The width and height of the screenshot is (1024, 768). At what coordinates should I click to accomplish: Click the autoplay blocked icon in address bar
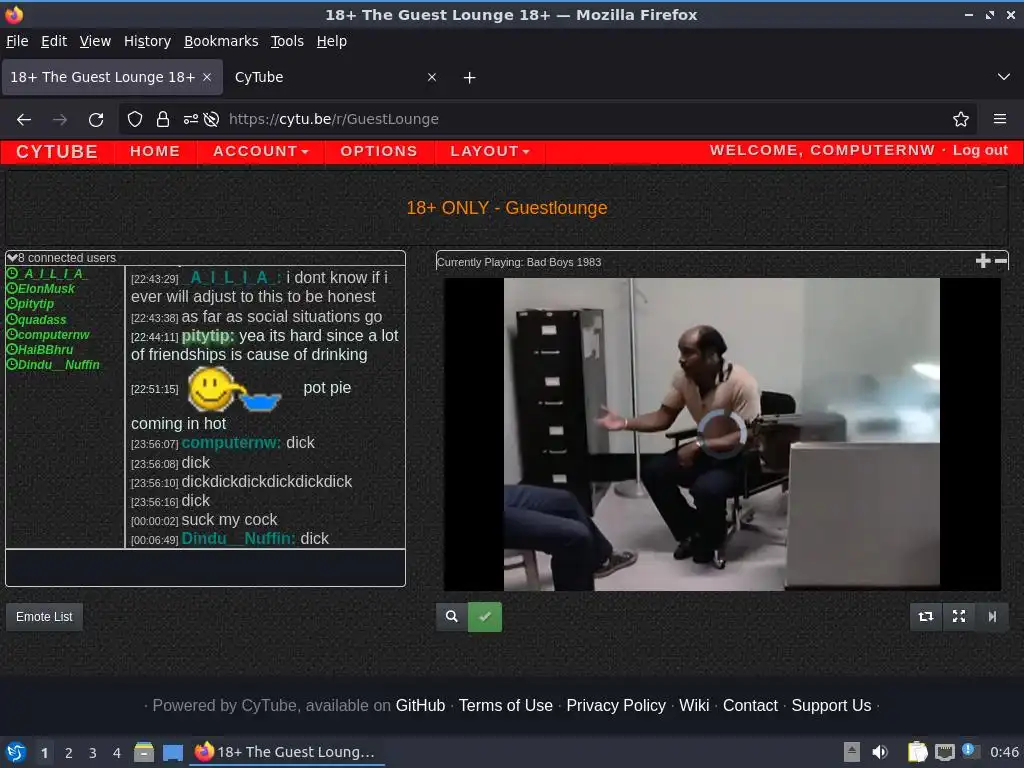(x=211, y=119)
